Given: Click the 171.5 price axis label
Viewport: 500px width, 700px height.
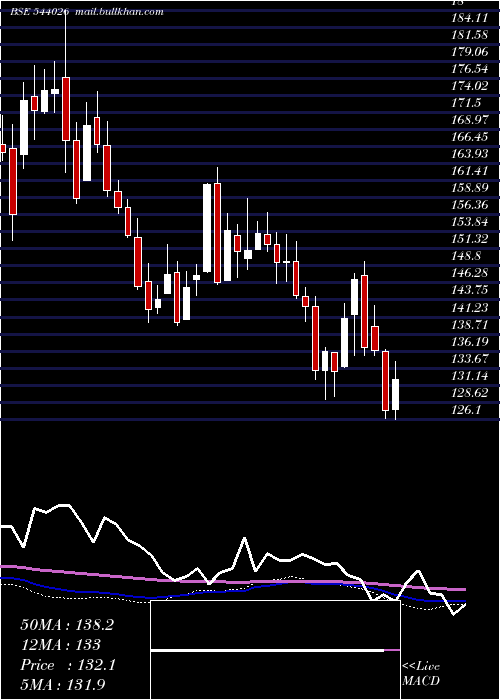Looking at the screenshot, I should pos(467,103).
